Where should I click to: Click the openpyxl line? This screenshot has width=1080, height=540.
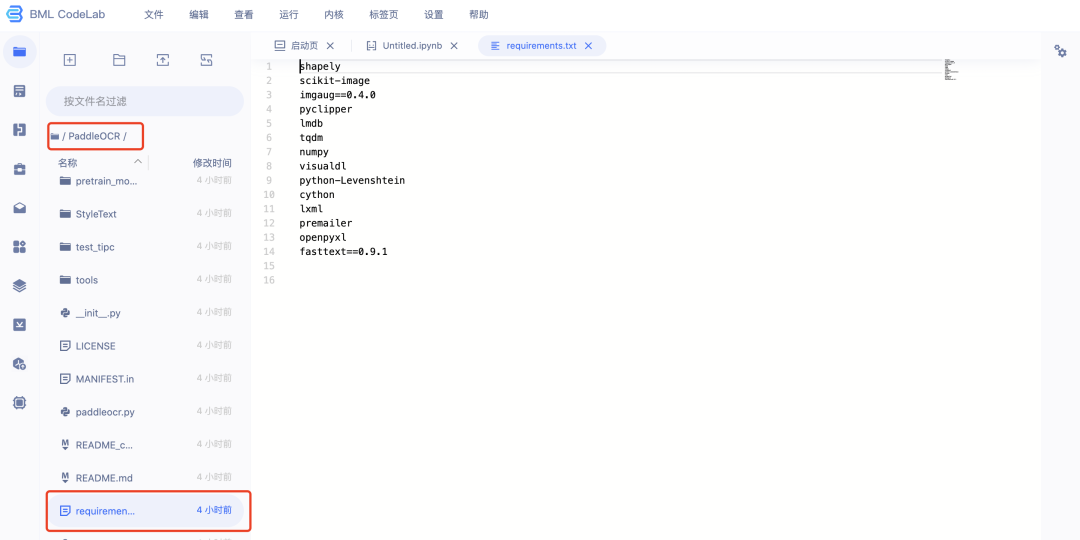tap(323, 238)
